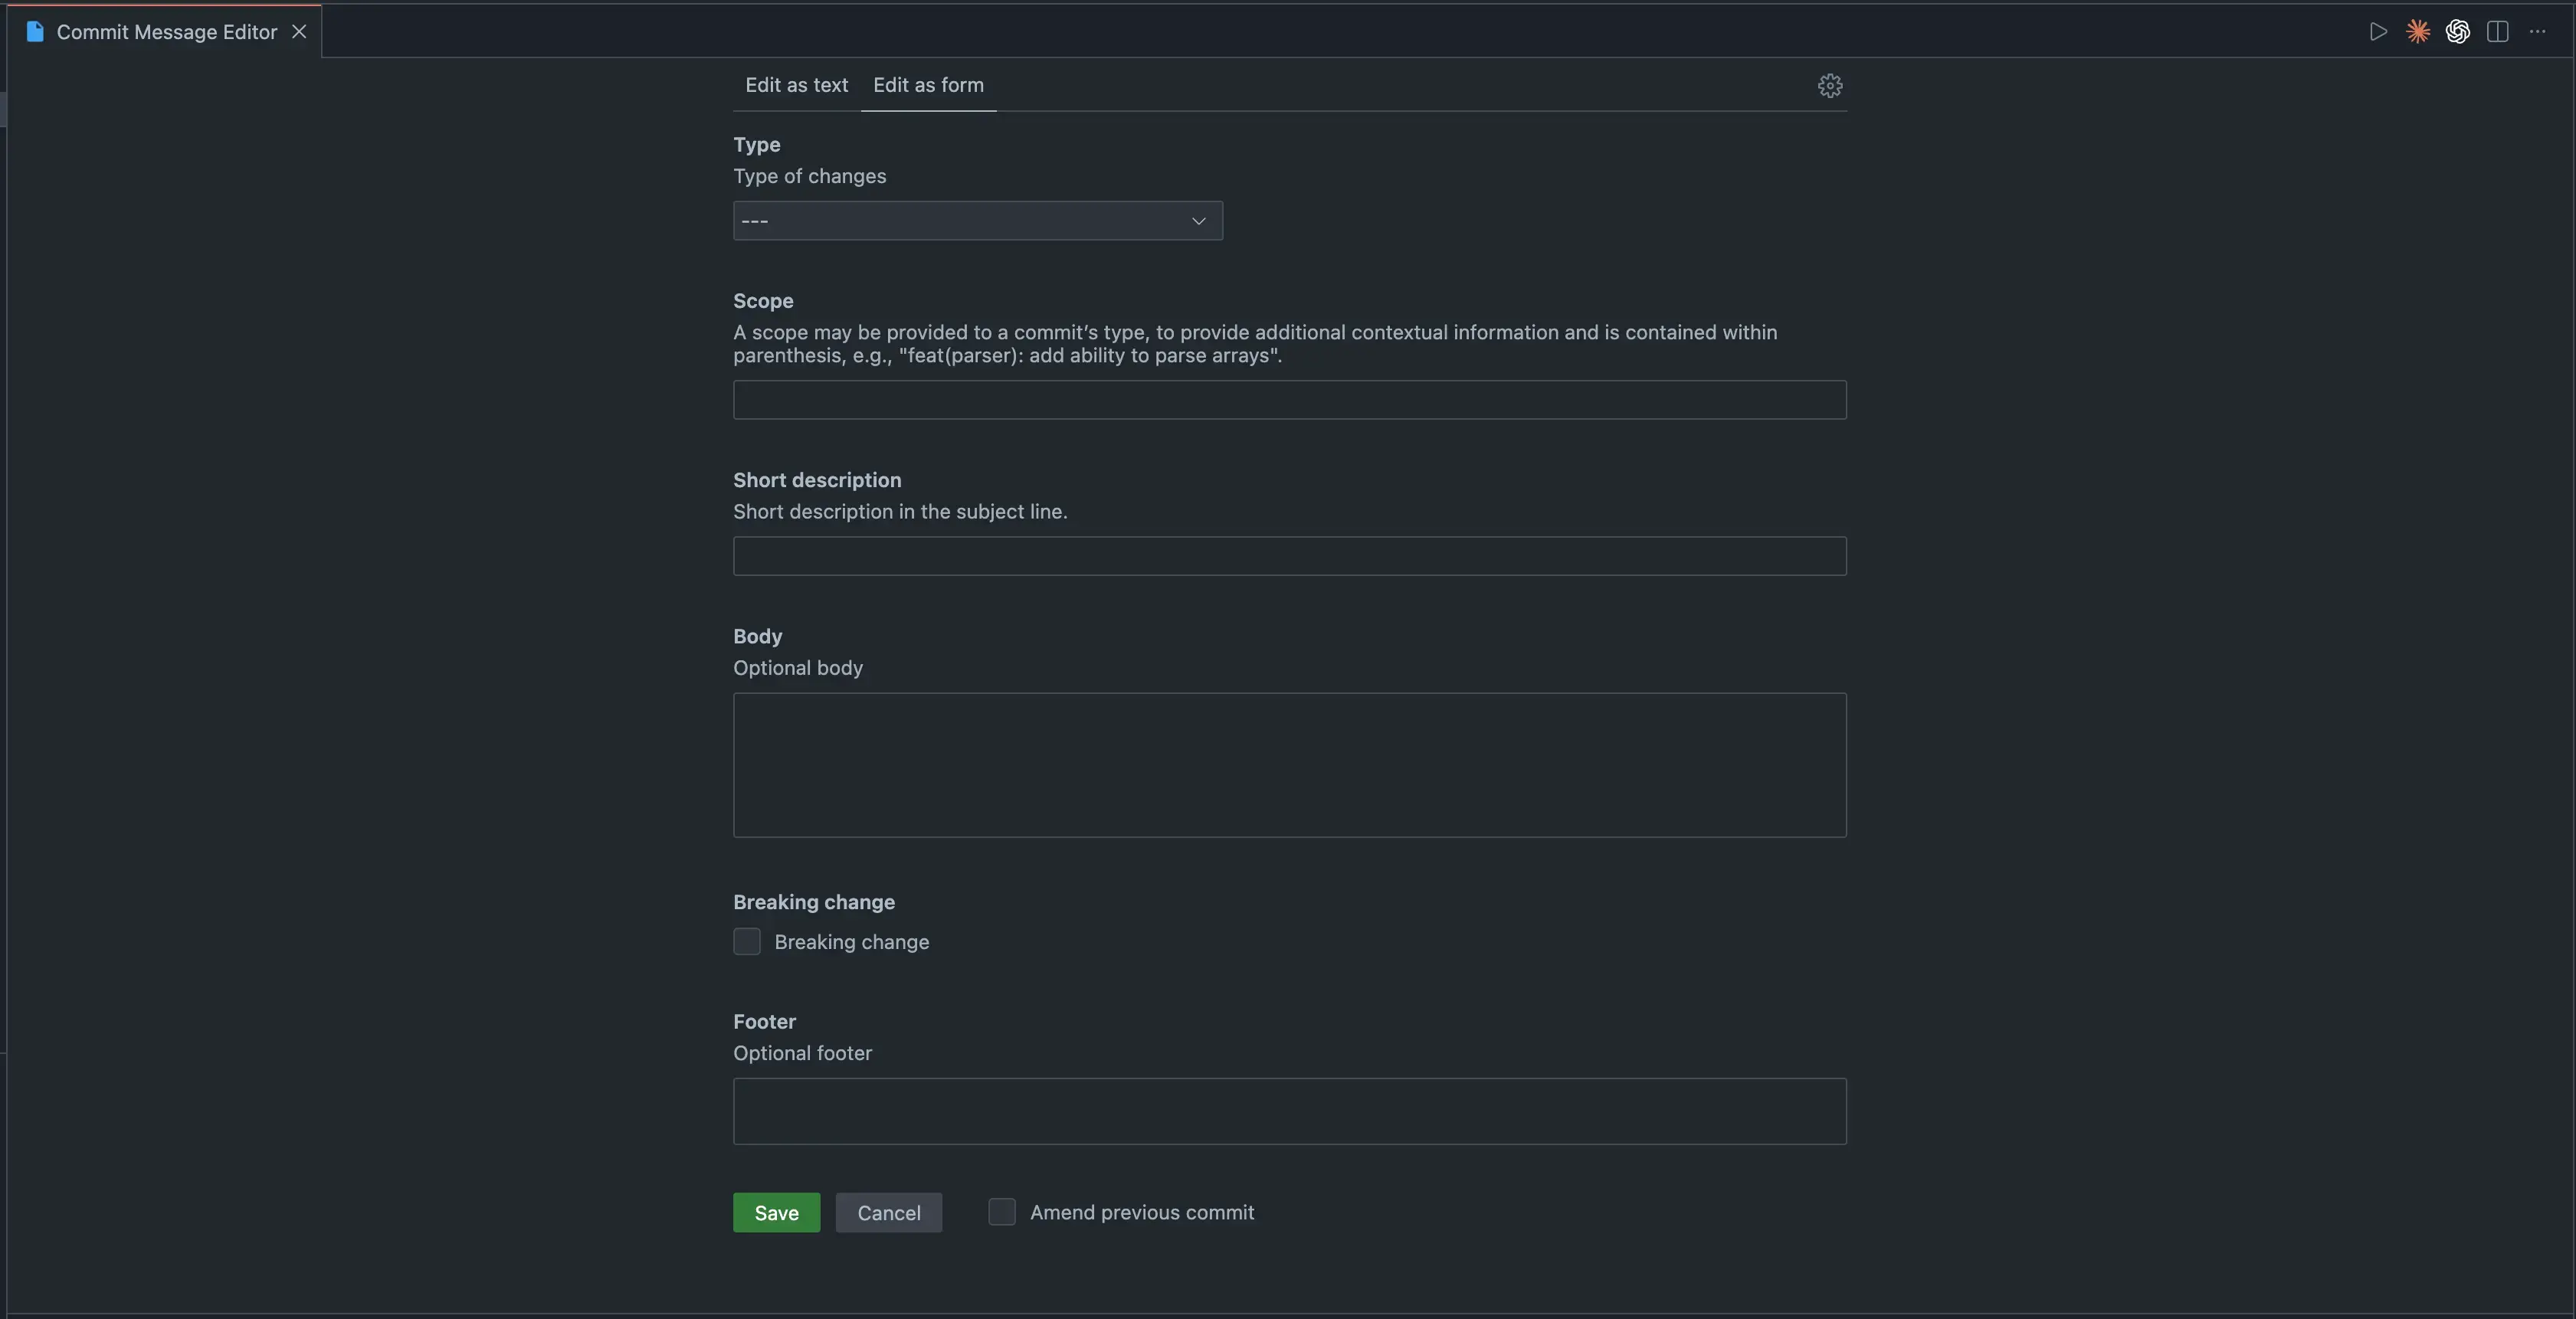Screen dimensions: 2576x1319
Task: Click the Run play icon in title bar
Action: (x=2378, y=32)
